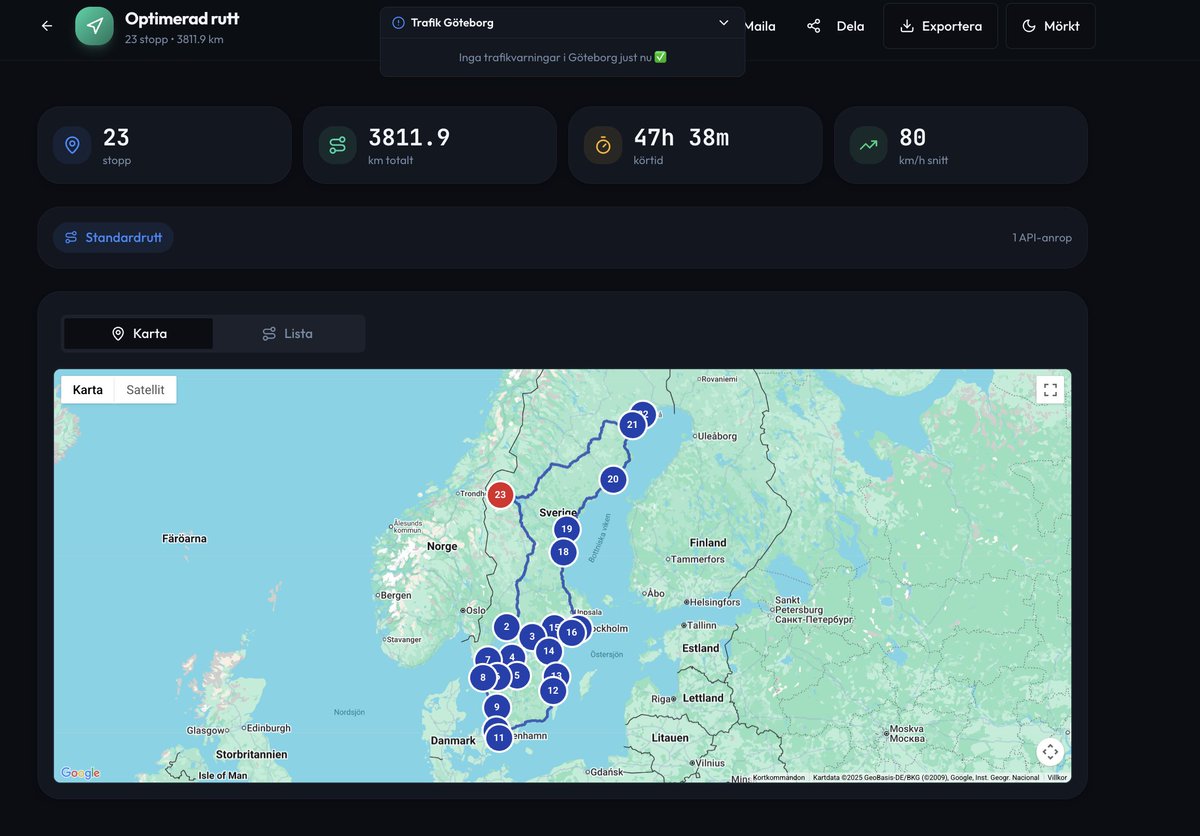This screenshot has height=836, width=1200.
Task: Switch to the Lista tab
Action: (x=288, y=333)
